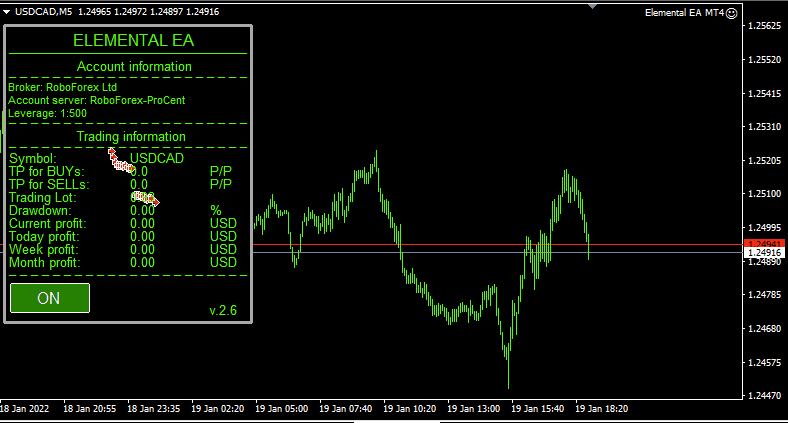Click the 'Trading Lot:' label
This screenshot has height=423, width=788.
click(x=43, y=197)
